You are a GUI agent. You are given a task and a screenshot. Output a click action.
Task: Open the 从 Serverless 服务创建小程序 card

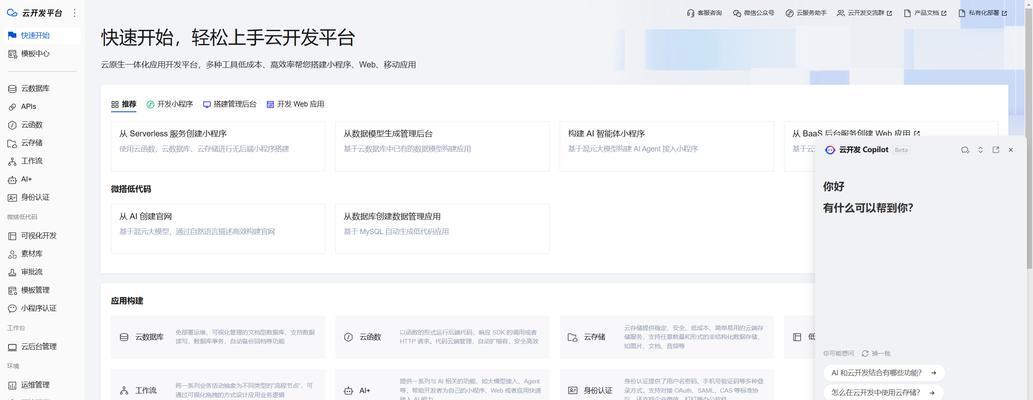coord(218,146)
